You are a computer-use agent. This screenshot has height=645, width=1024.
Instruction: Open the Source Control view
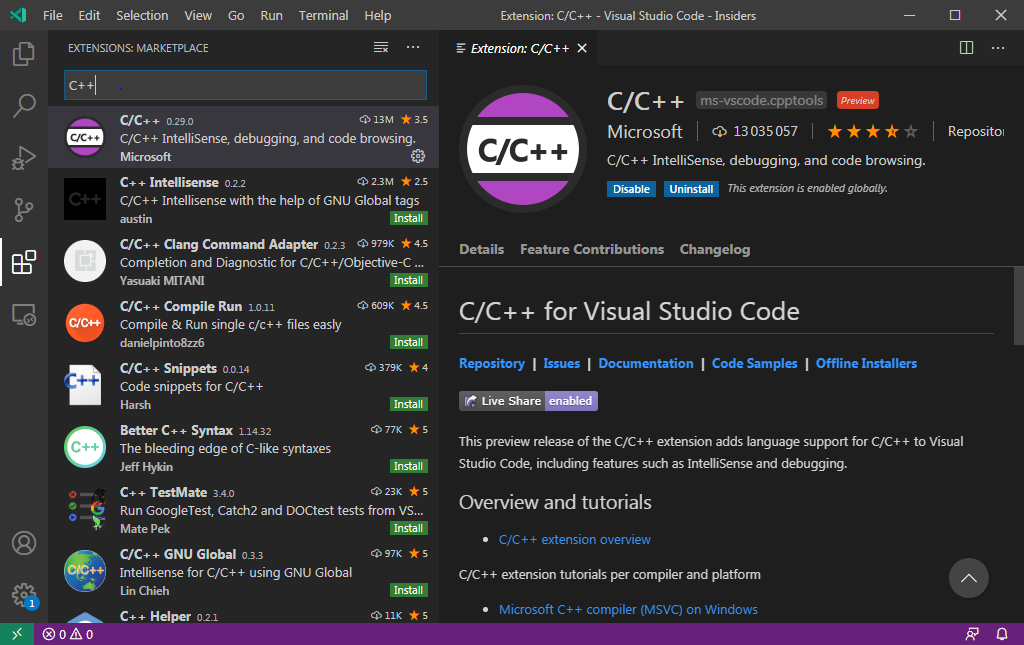coord(22,209)
